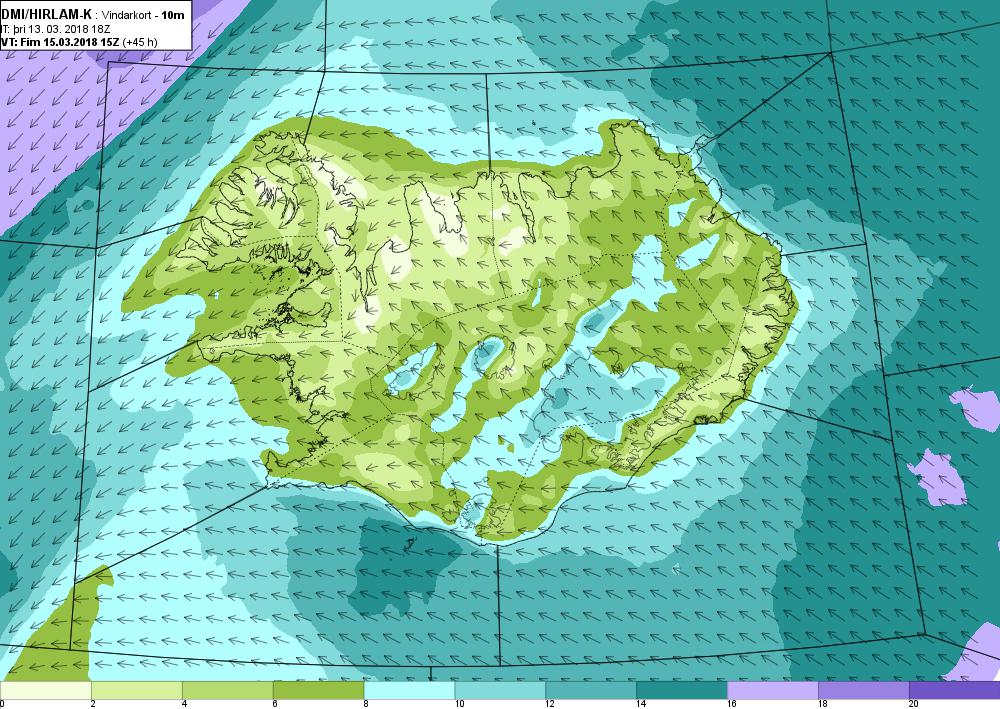Image resolution: width=1000 pixels, height=709 pixels.
Task: Click the legend tick label '20'
Action: [913, 704]
